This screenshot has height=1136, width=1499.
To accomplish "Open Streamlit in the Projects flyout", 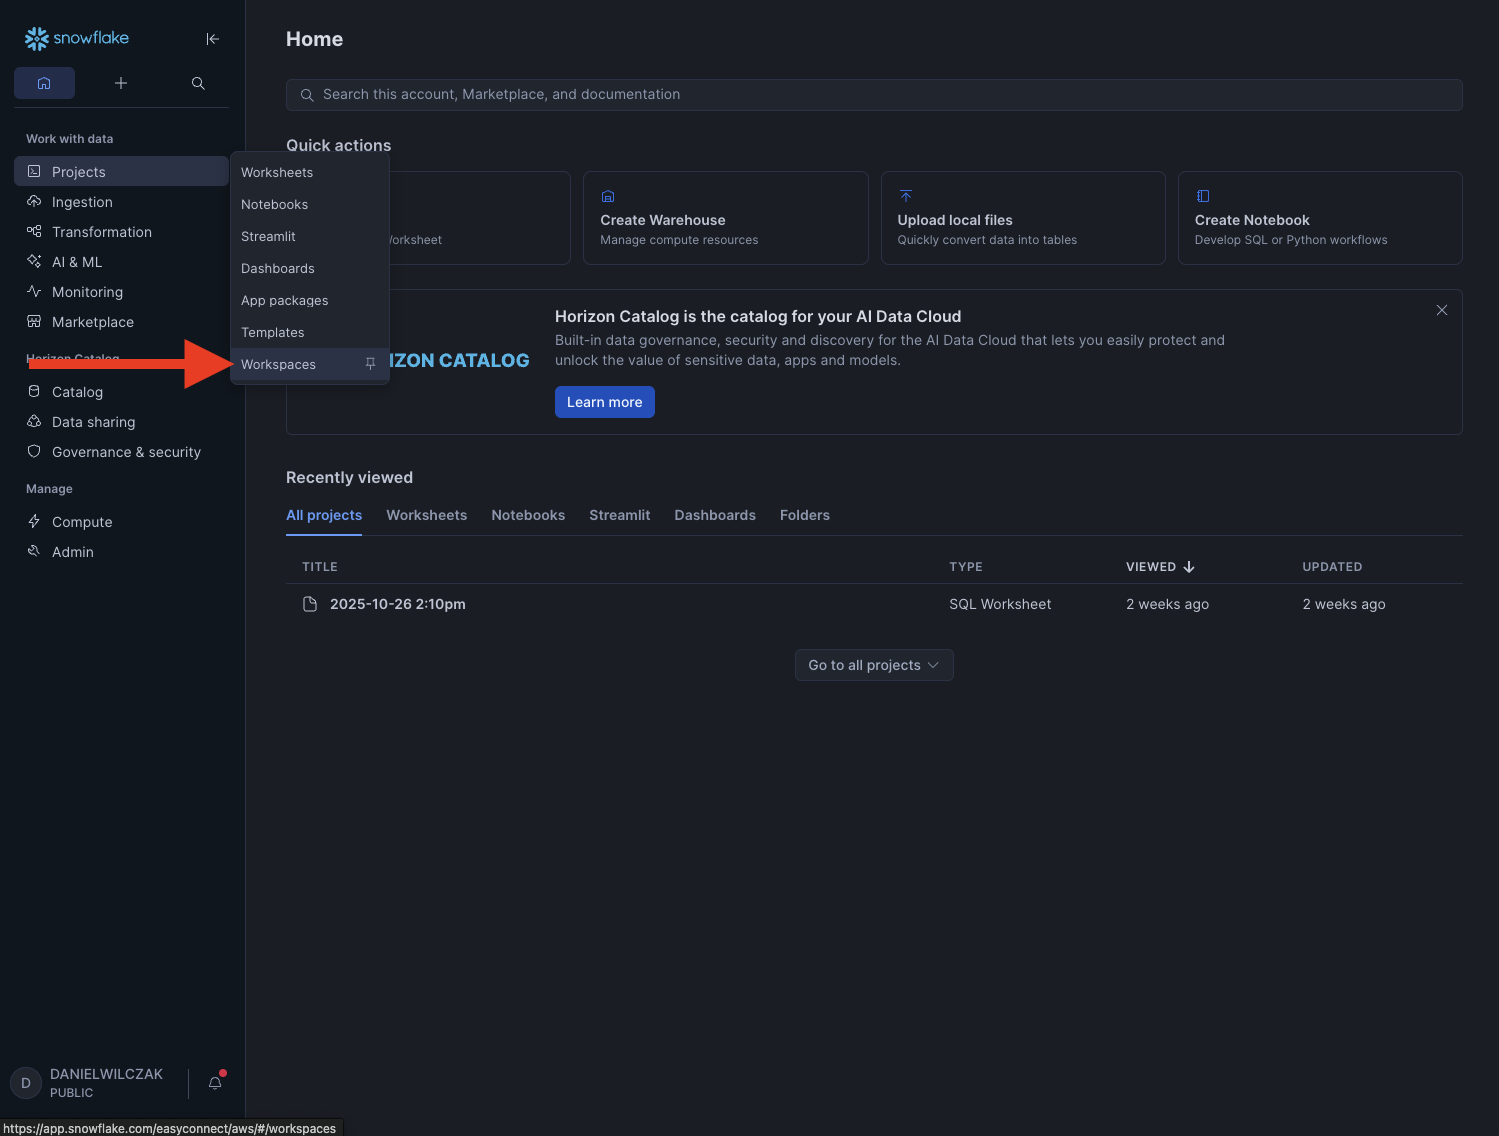I will [x=268, y=237].
